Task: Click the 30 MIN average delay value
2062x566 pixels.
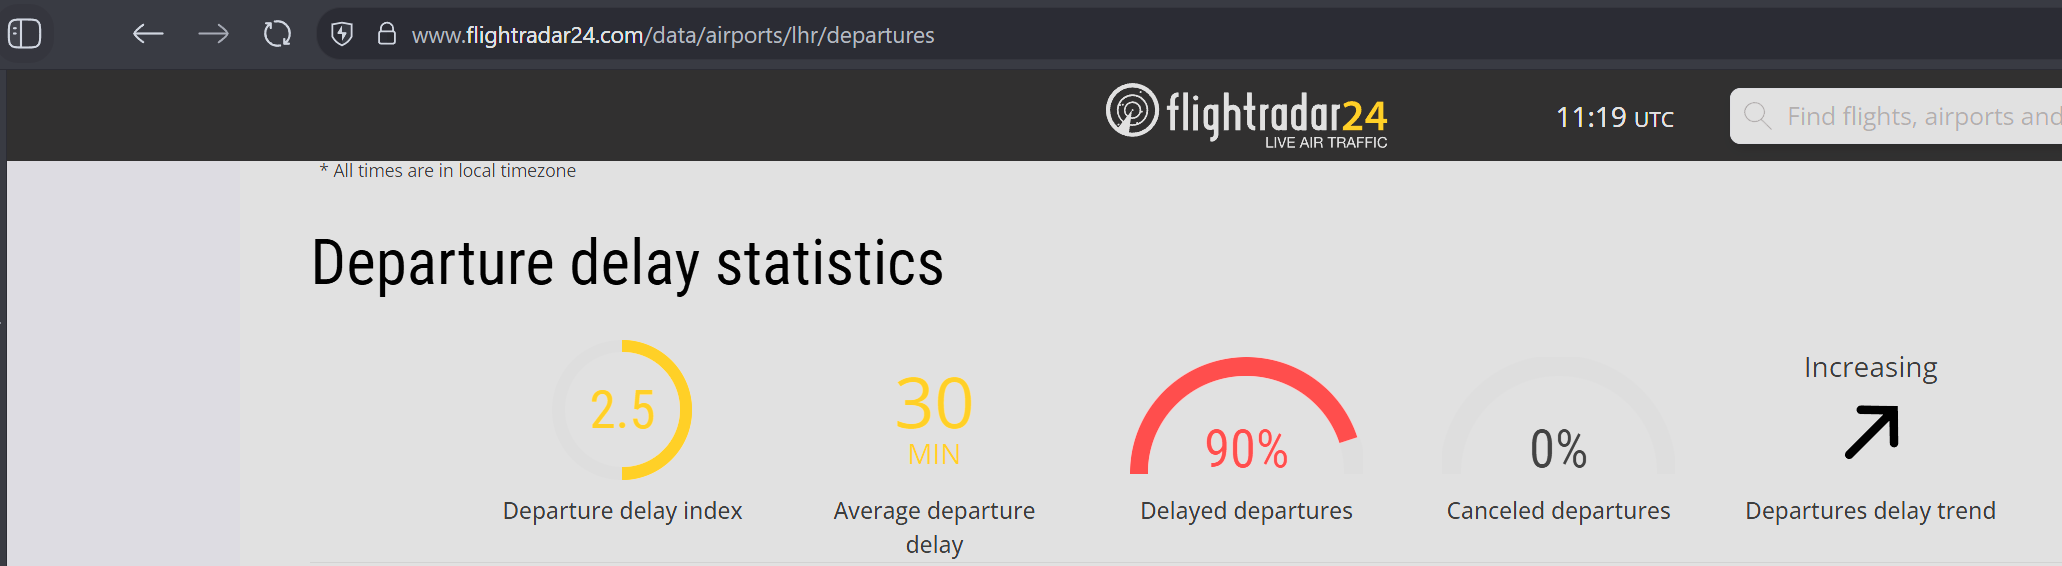Action: coord(934,419)
